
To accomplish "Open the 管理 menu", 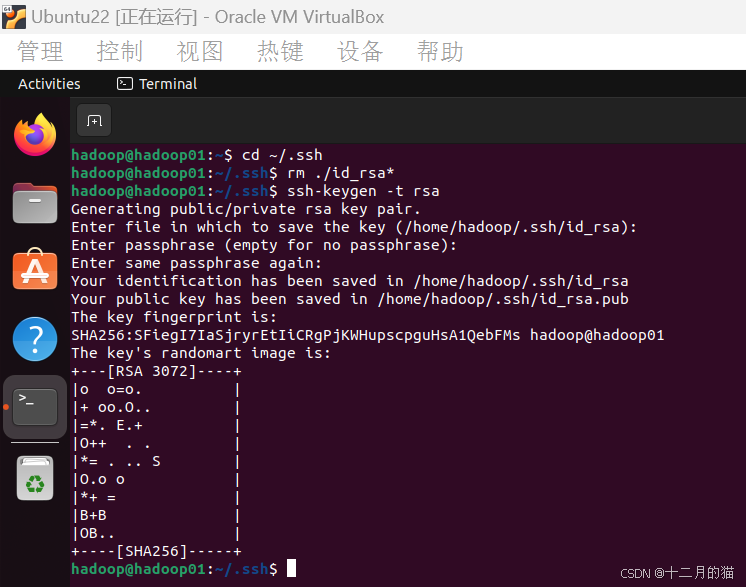I will tap(40, 51).
